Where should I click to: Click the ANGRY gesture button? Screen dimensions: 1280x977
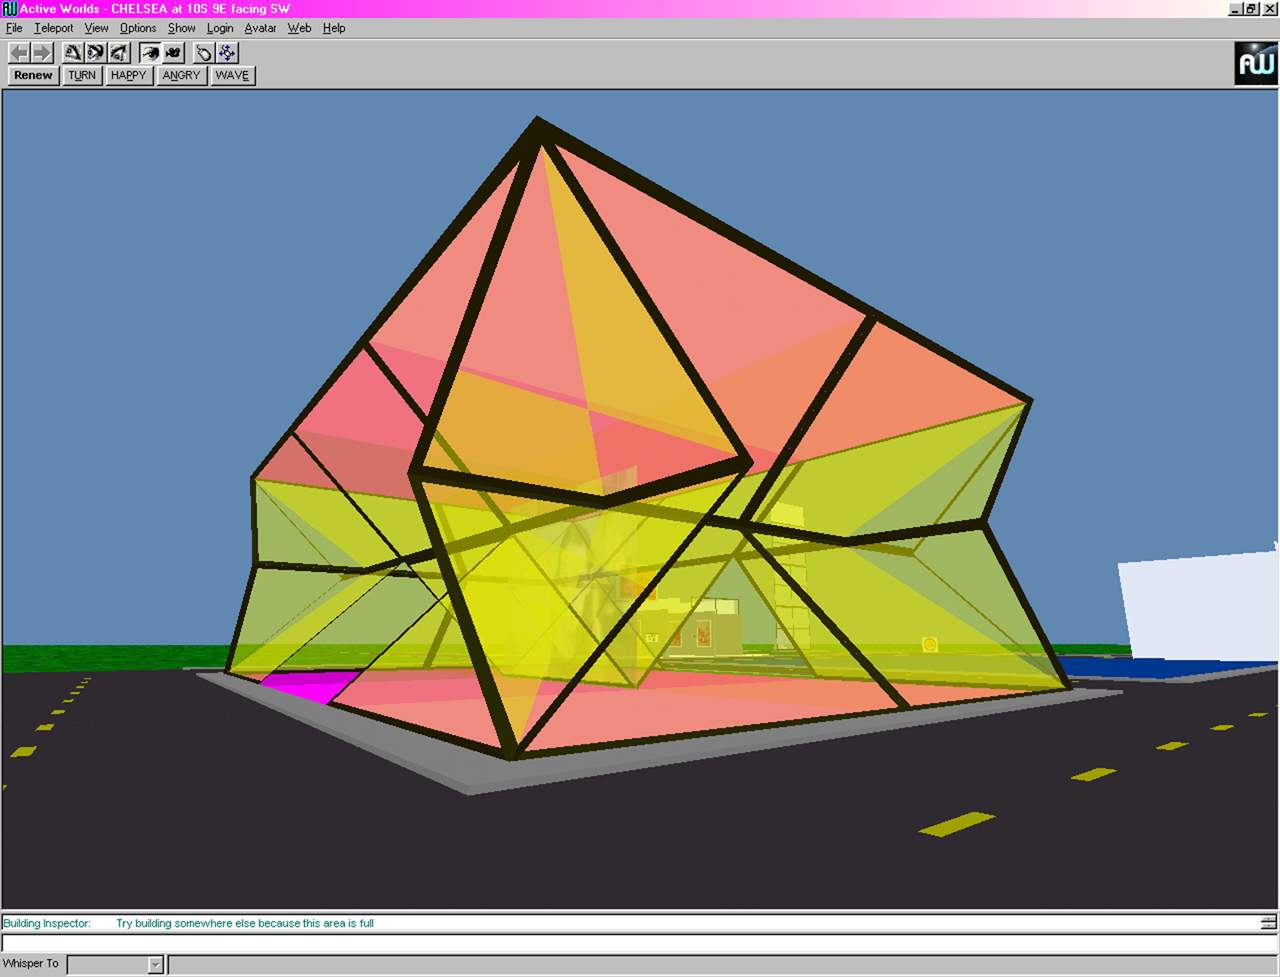(181, 75)
